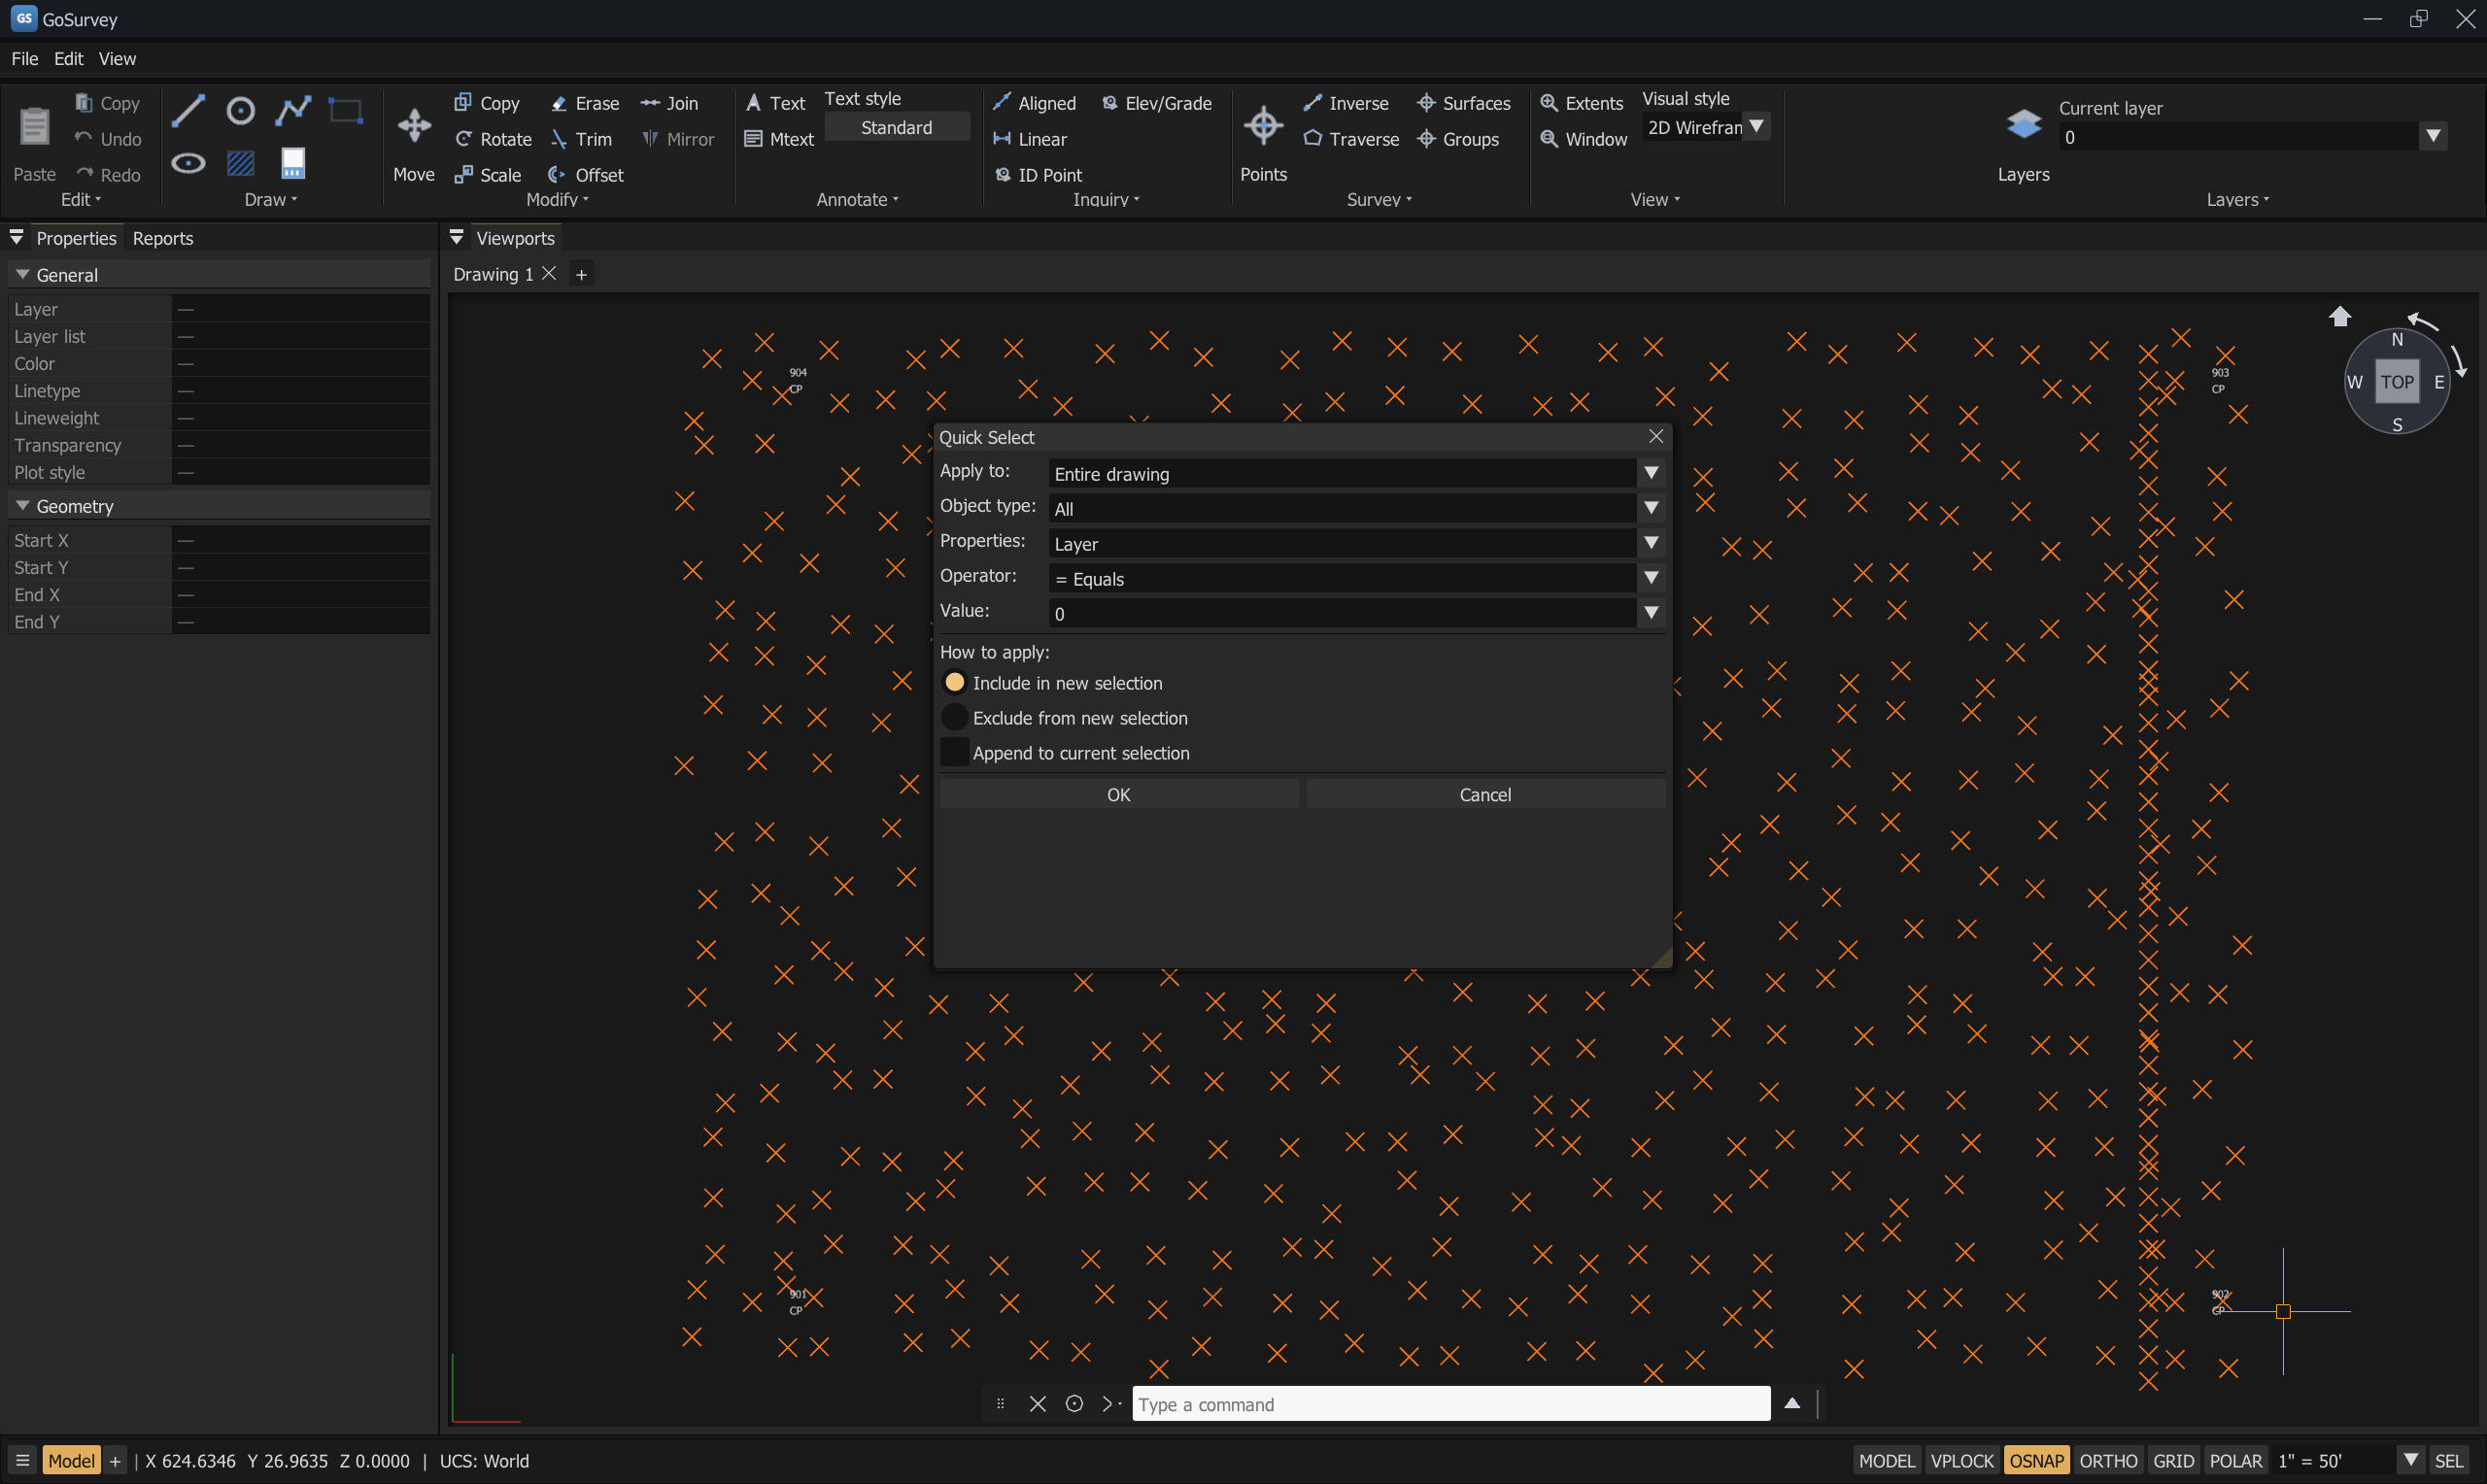Select the Polyline draw tool
The width and height of the screenshot is (2487, 1484).
click(293, 110)
